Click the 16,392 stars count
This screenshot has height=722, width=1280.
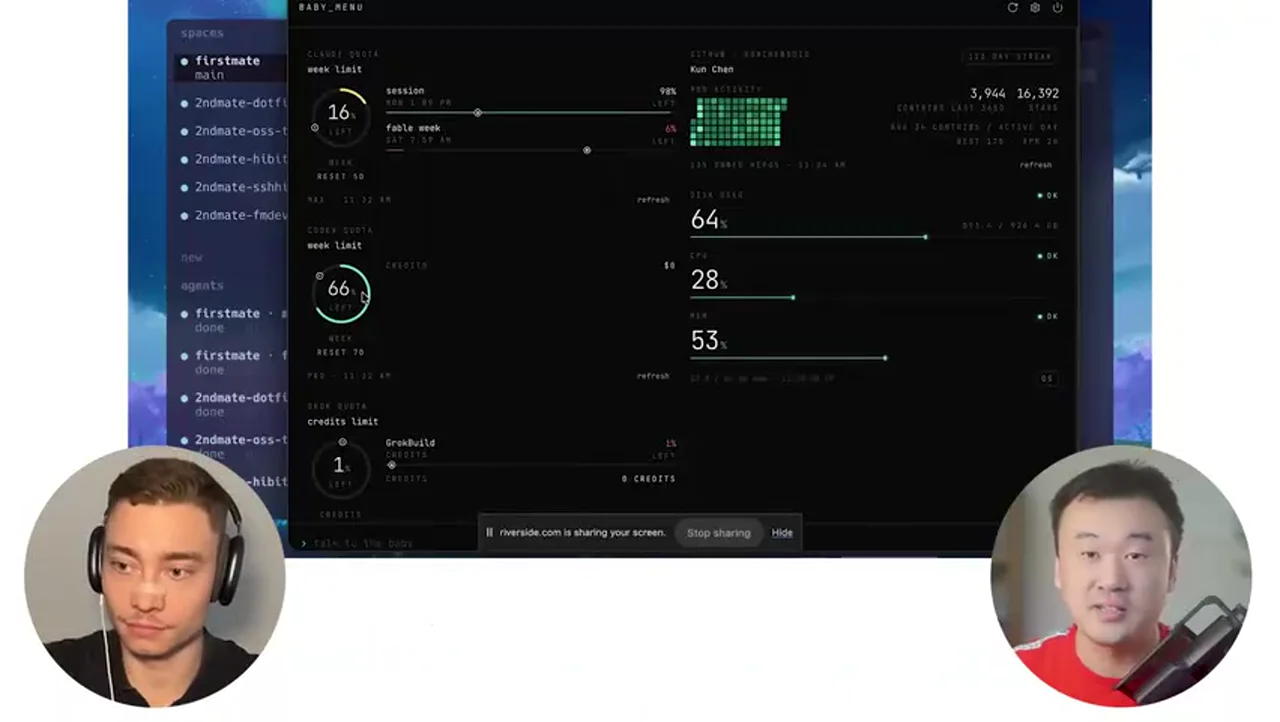tap(1037, 93)
